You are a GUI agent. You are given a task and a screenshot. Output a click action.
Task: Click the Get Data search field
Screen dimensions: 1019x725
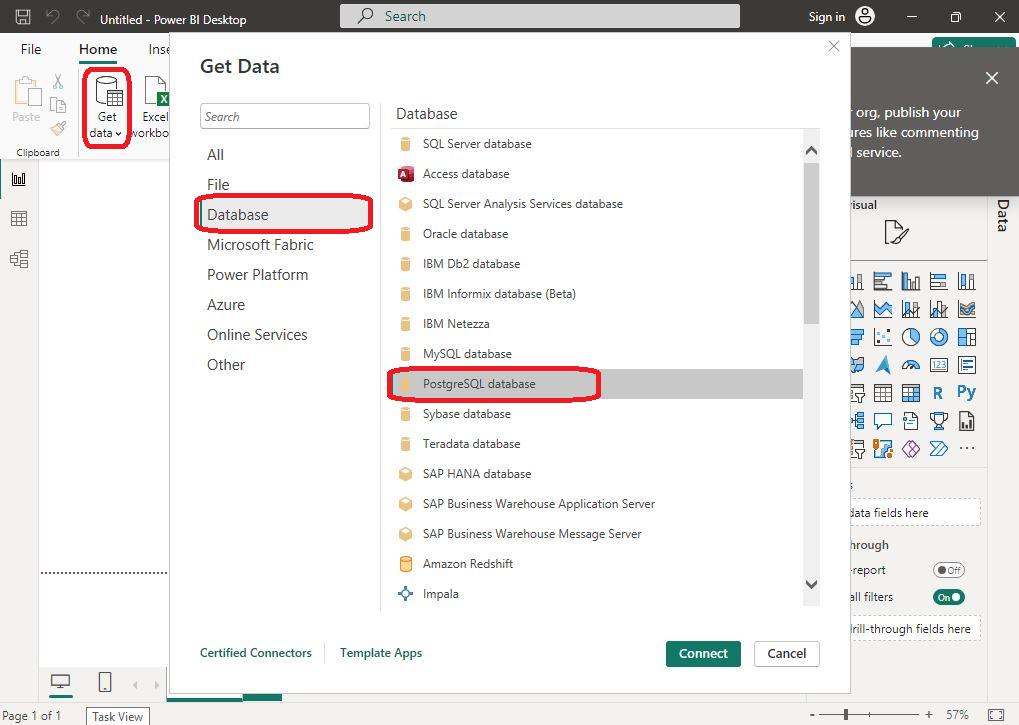(285, 116)
